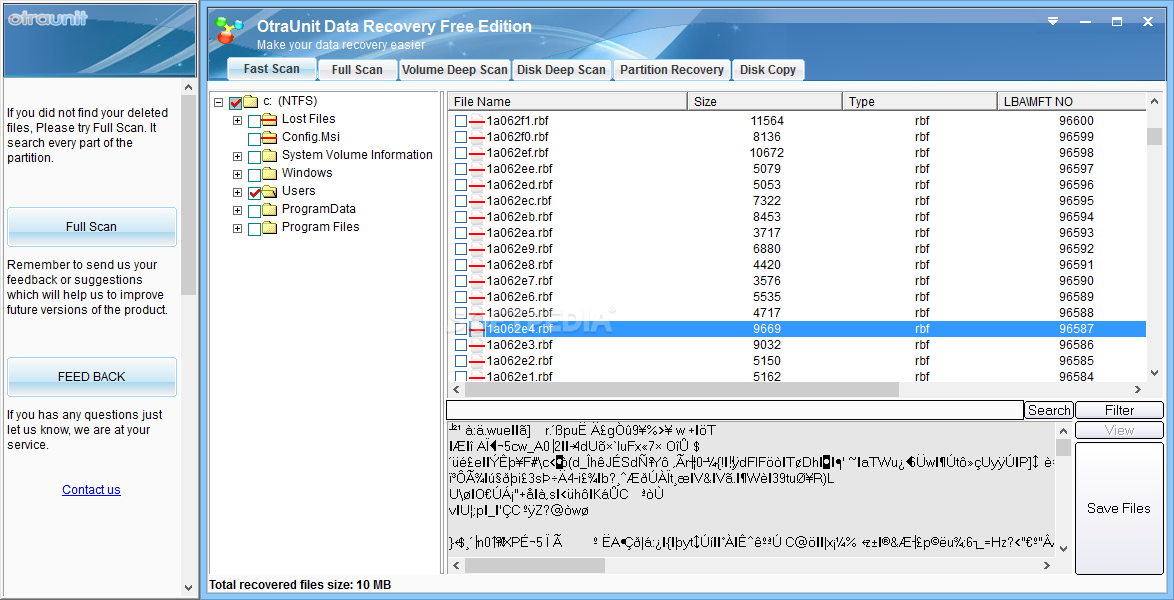Click the Windows folder icon

[x=270, y=173]
